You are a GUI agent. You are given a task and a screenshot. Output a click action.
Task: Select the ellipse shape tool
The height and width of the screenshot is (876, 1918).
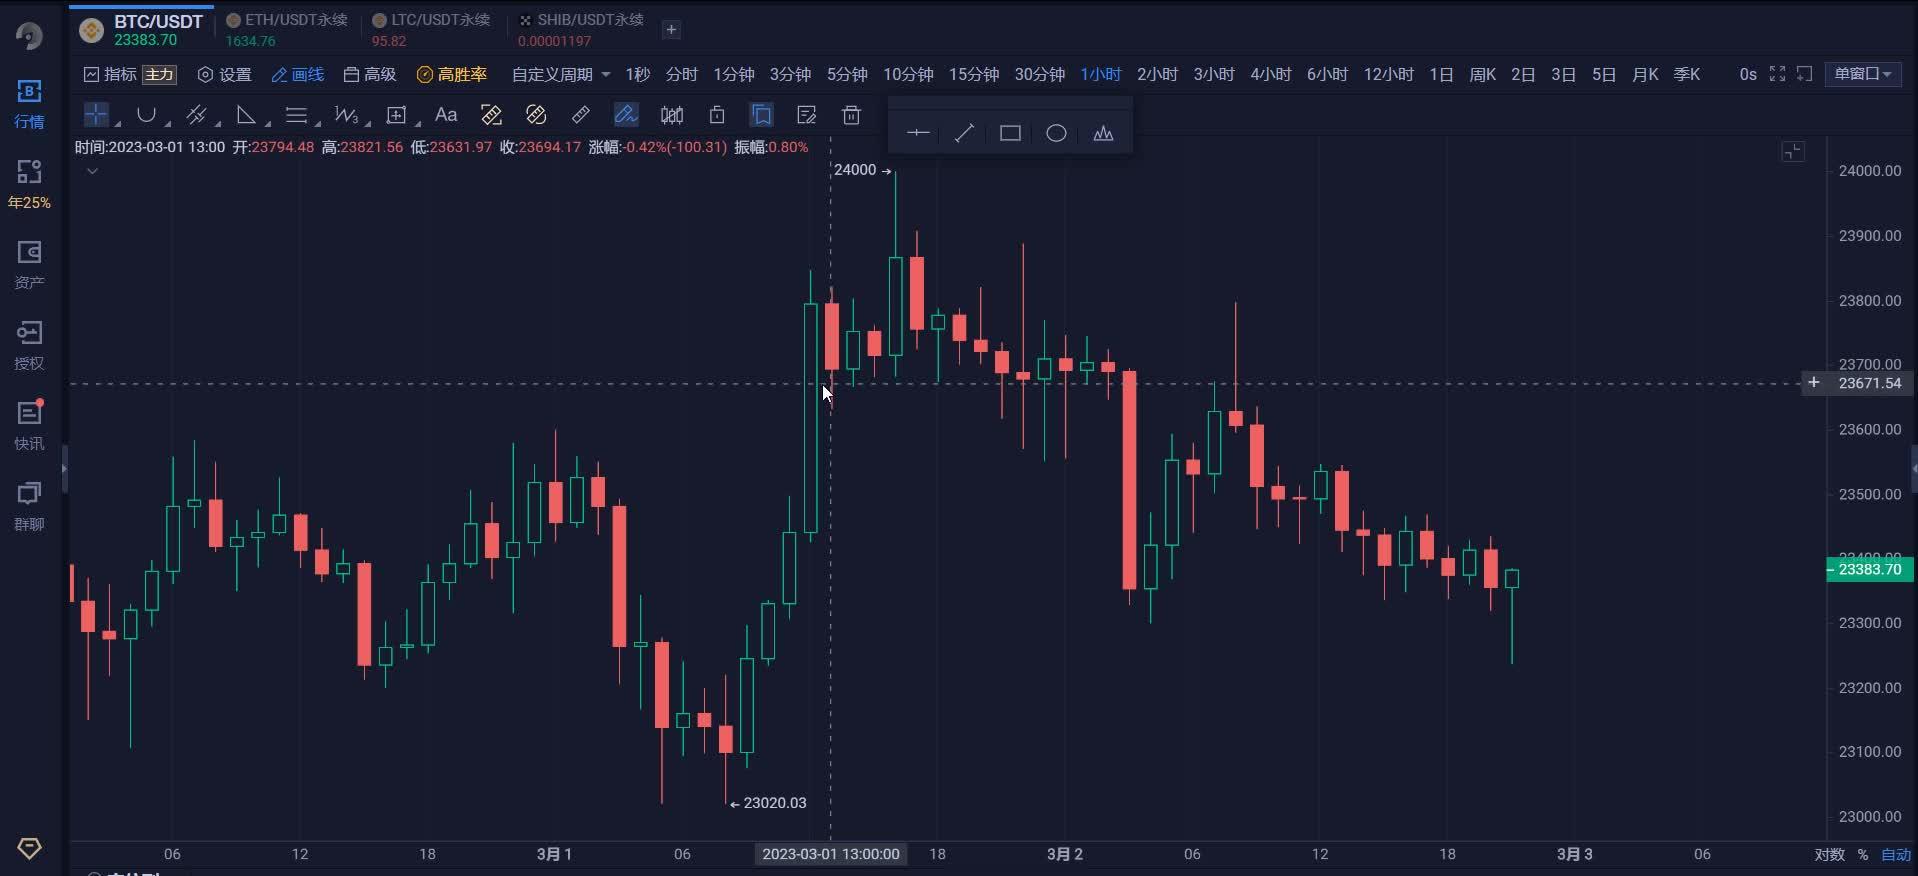pos(1056,133)
